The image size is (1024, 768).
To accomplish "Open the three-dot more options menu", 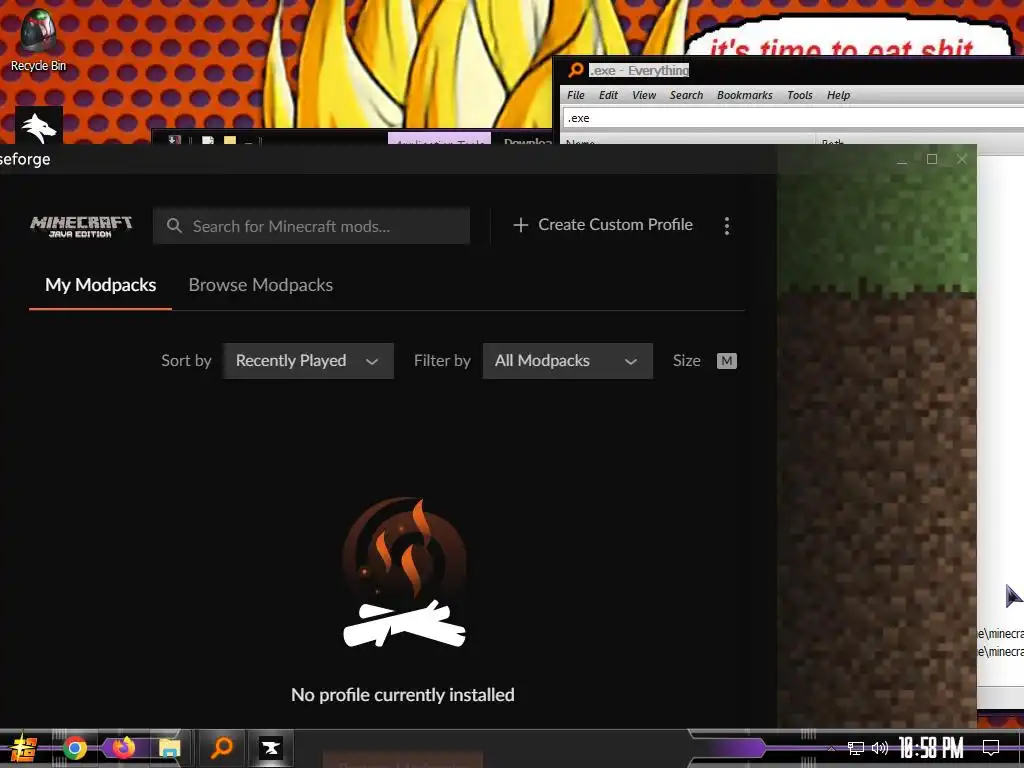I will click(x=727, y=226).
